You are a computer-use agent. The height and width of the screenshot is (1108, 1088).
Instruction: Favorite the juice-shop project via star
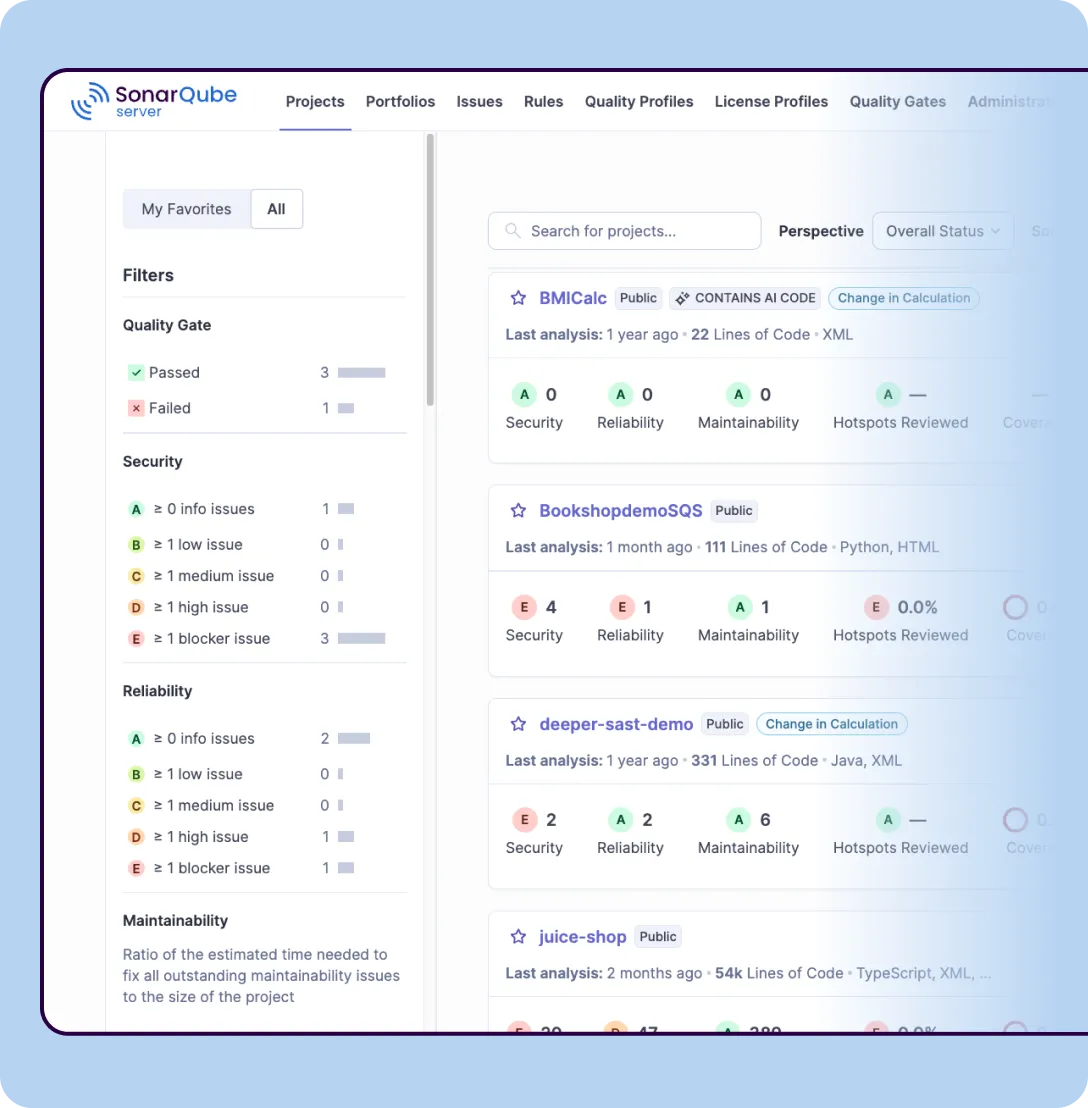click(x=518, y=937)
